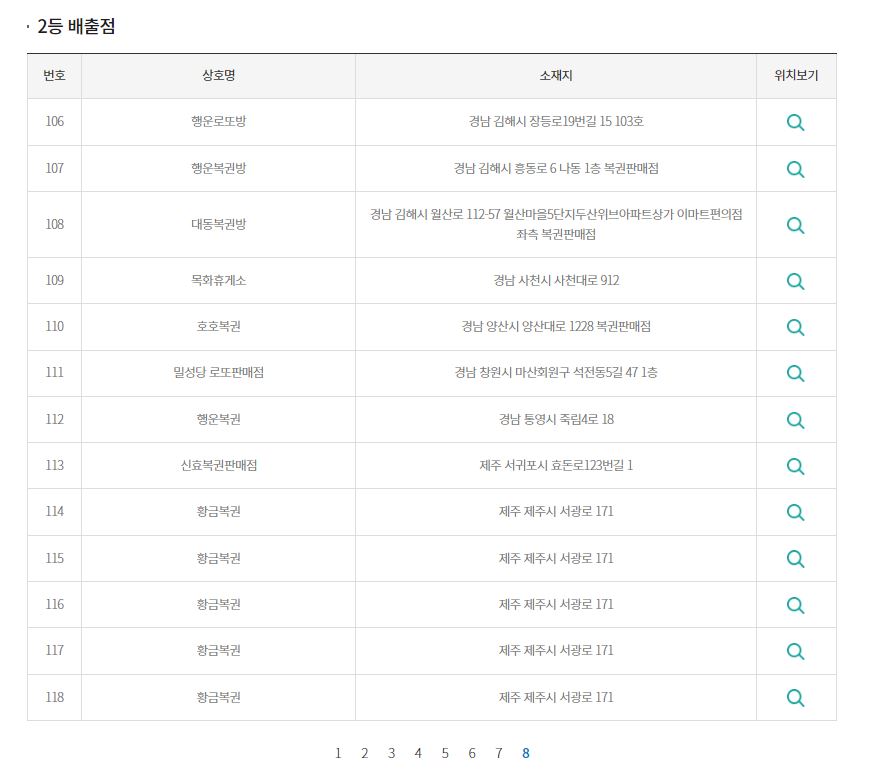Open location view for row 110 호호복권
Viewport: 882px width, 776px height.
click(x=795, y=327)
